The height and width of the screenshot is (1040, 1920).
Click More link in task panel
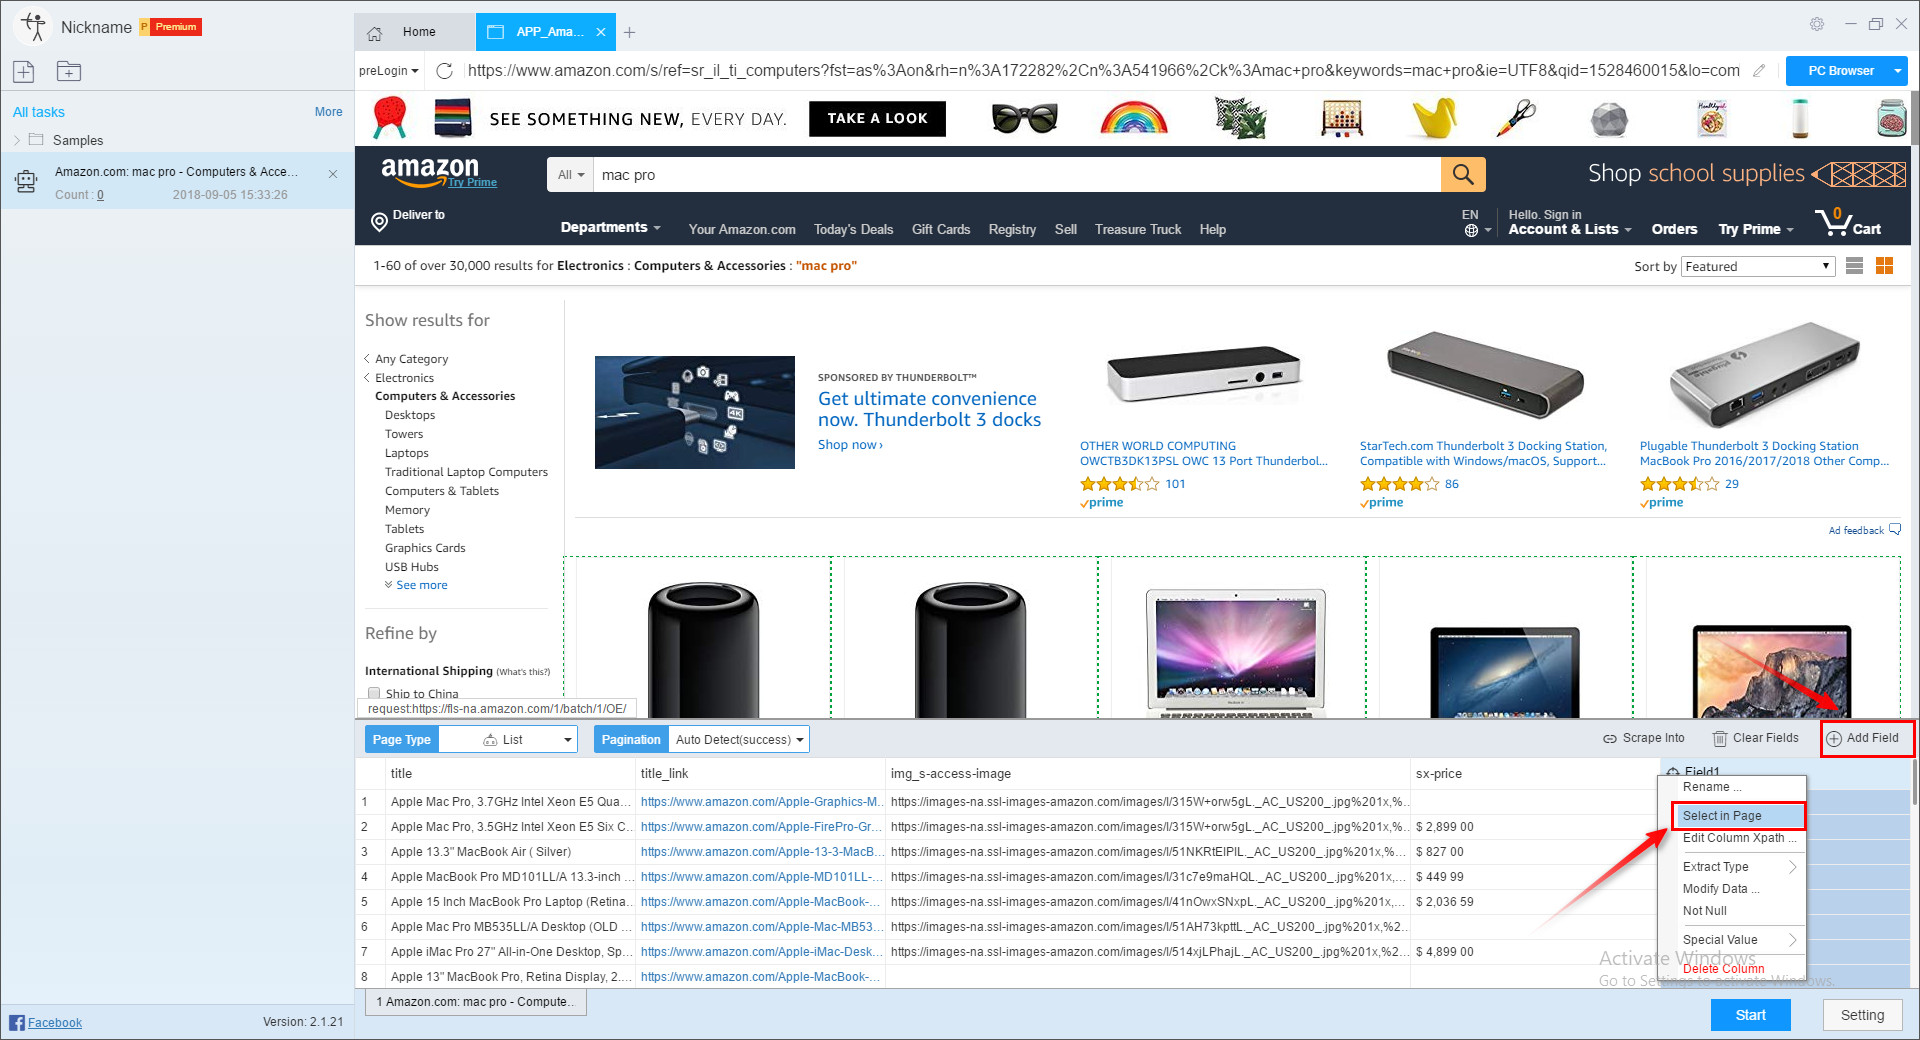(x=328, y=112)
